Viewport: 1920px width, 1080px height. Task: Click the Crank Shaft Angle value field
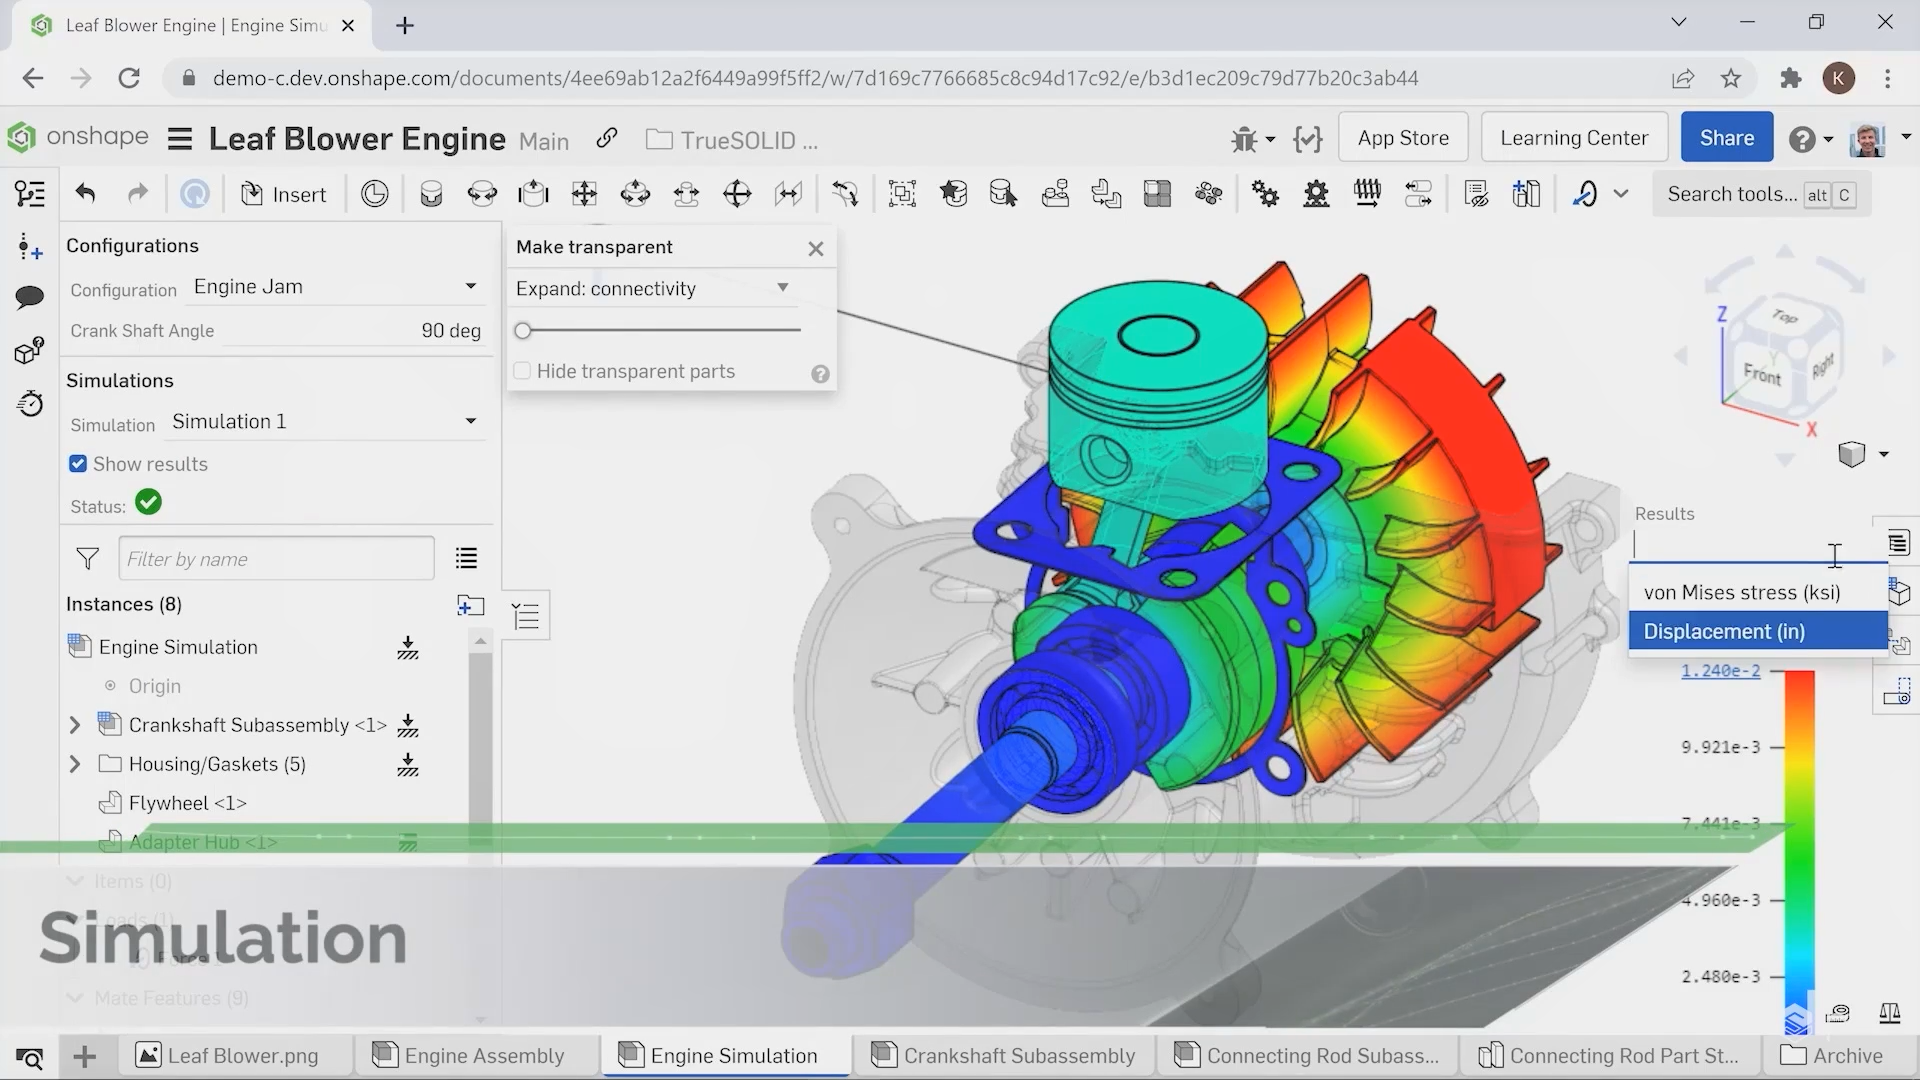(352, 330)
